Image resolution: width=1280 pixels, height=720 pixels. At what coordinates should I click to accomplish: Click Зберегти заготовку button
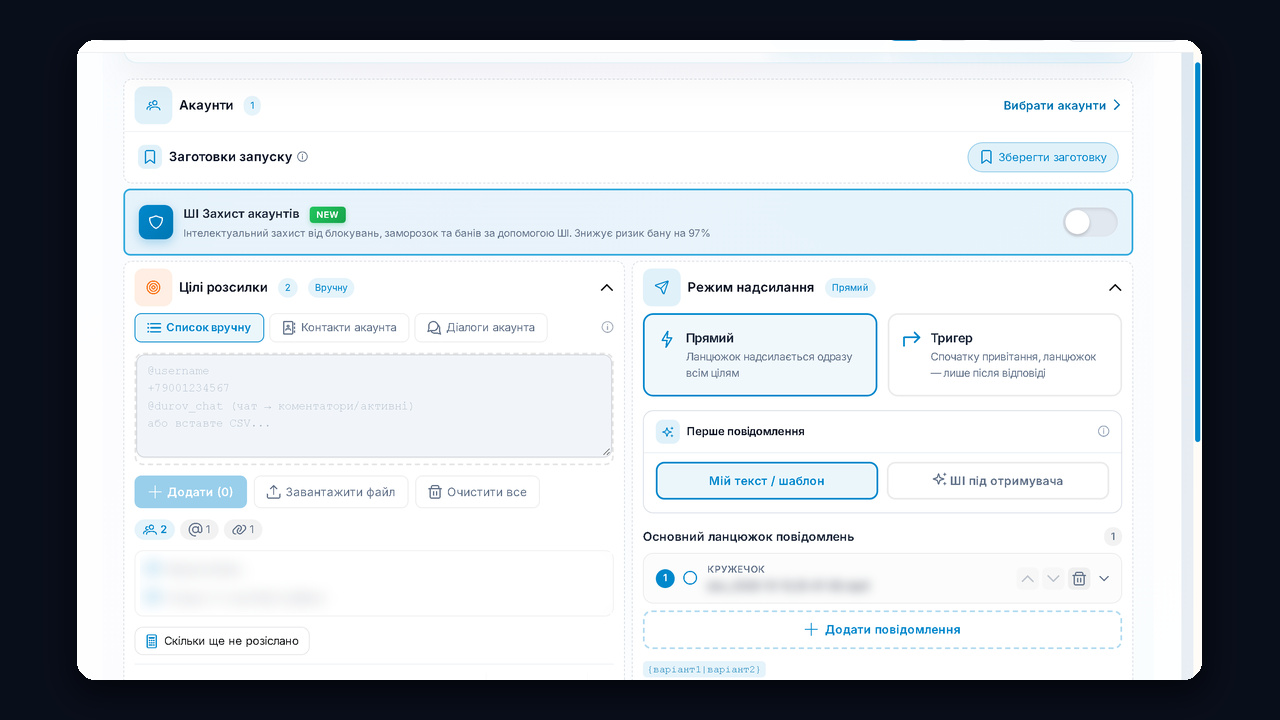(1043, 157)
